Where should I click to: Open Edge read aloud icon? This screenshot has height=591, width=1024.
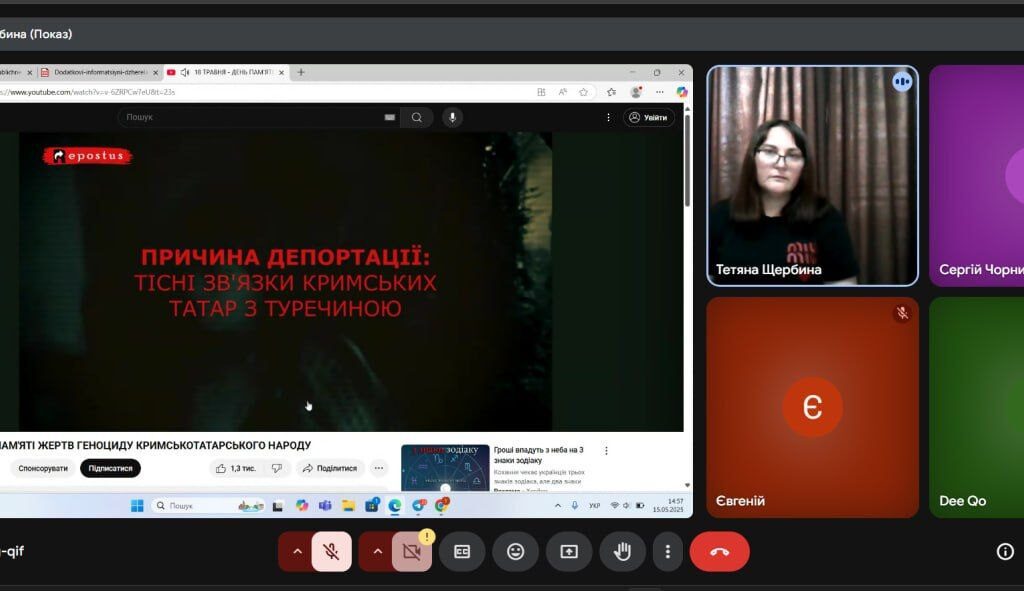[562, 92]
